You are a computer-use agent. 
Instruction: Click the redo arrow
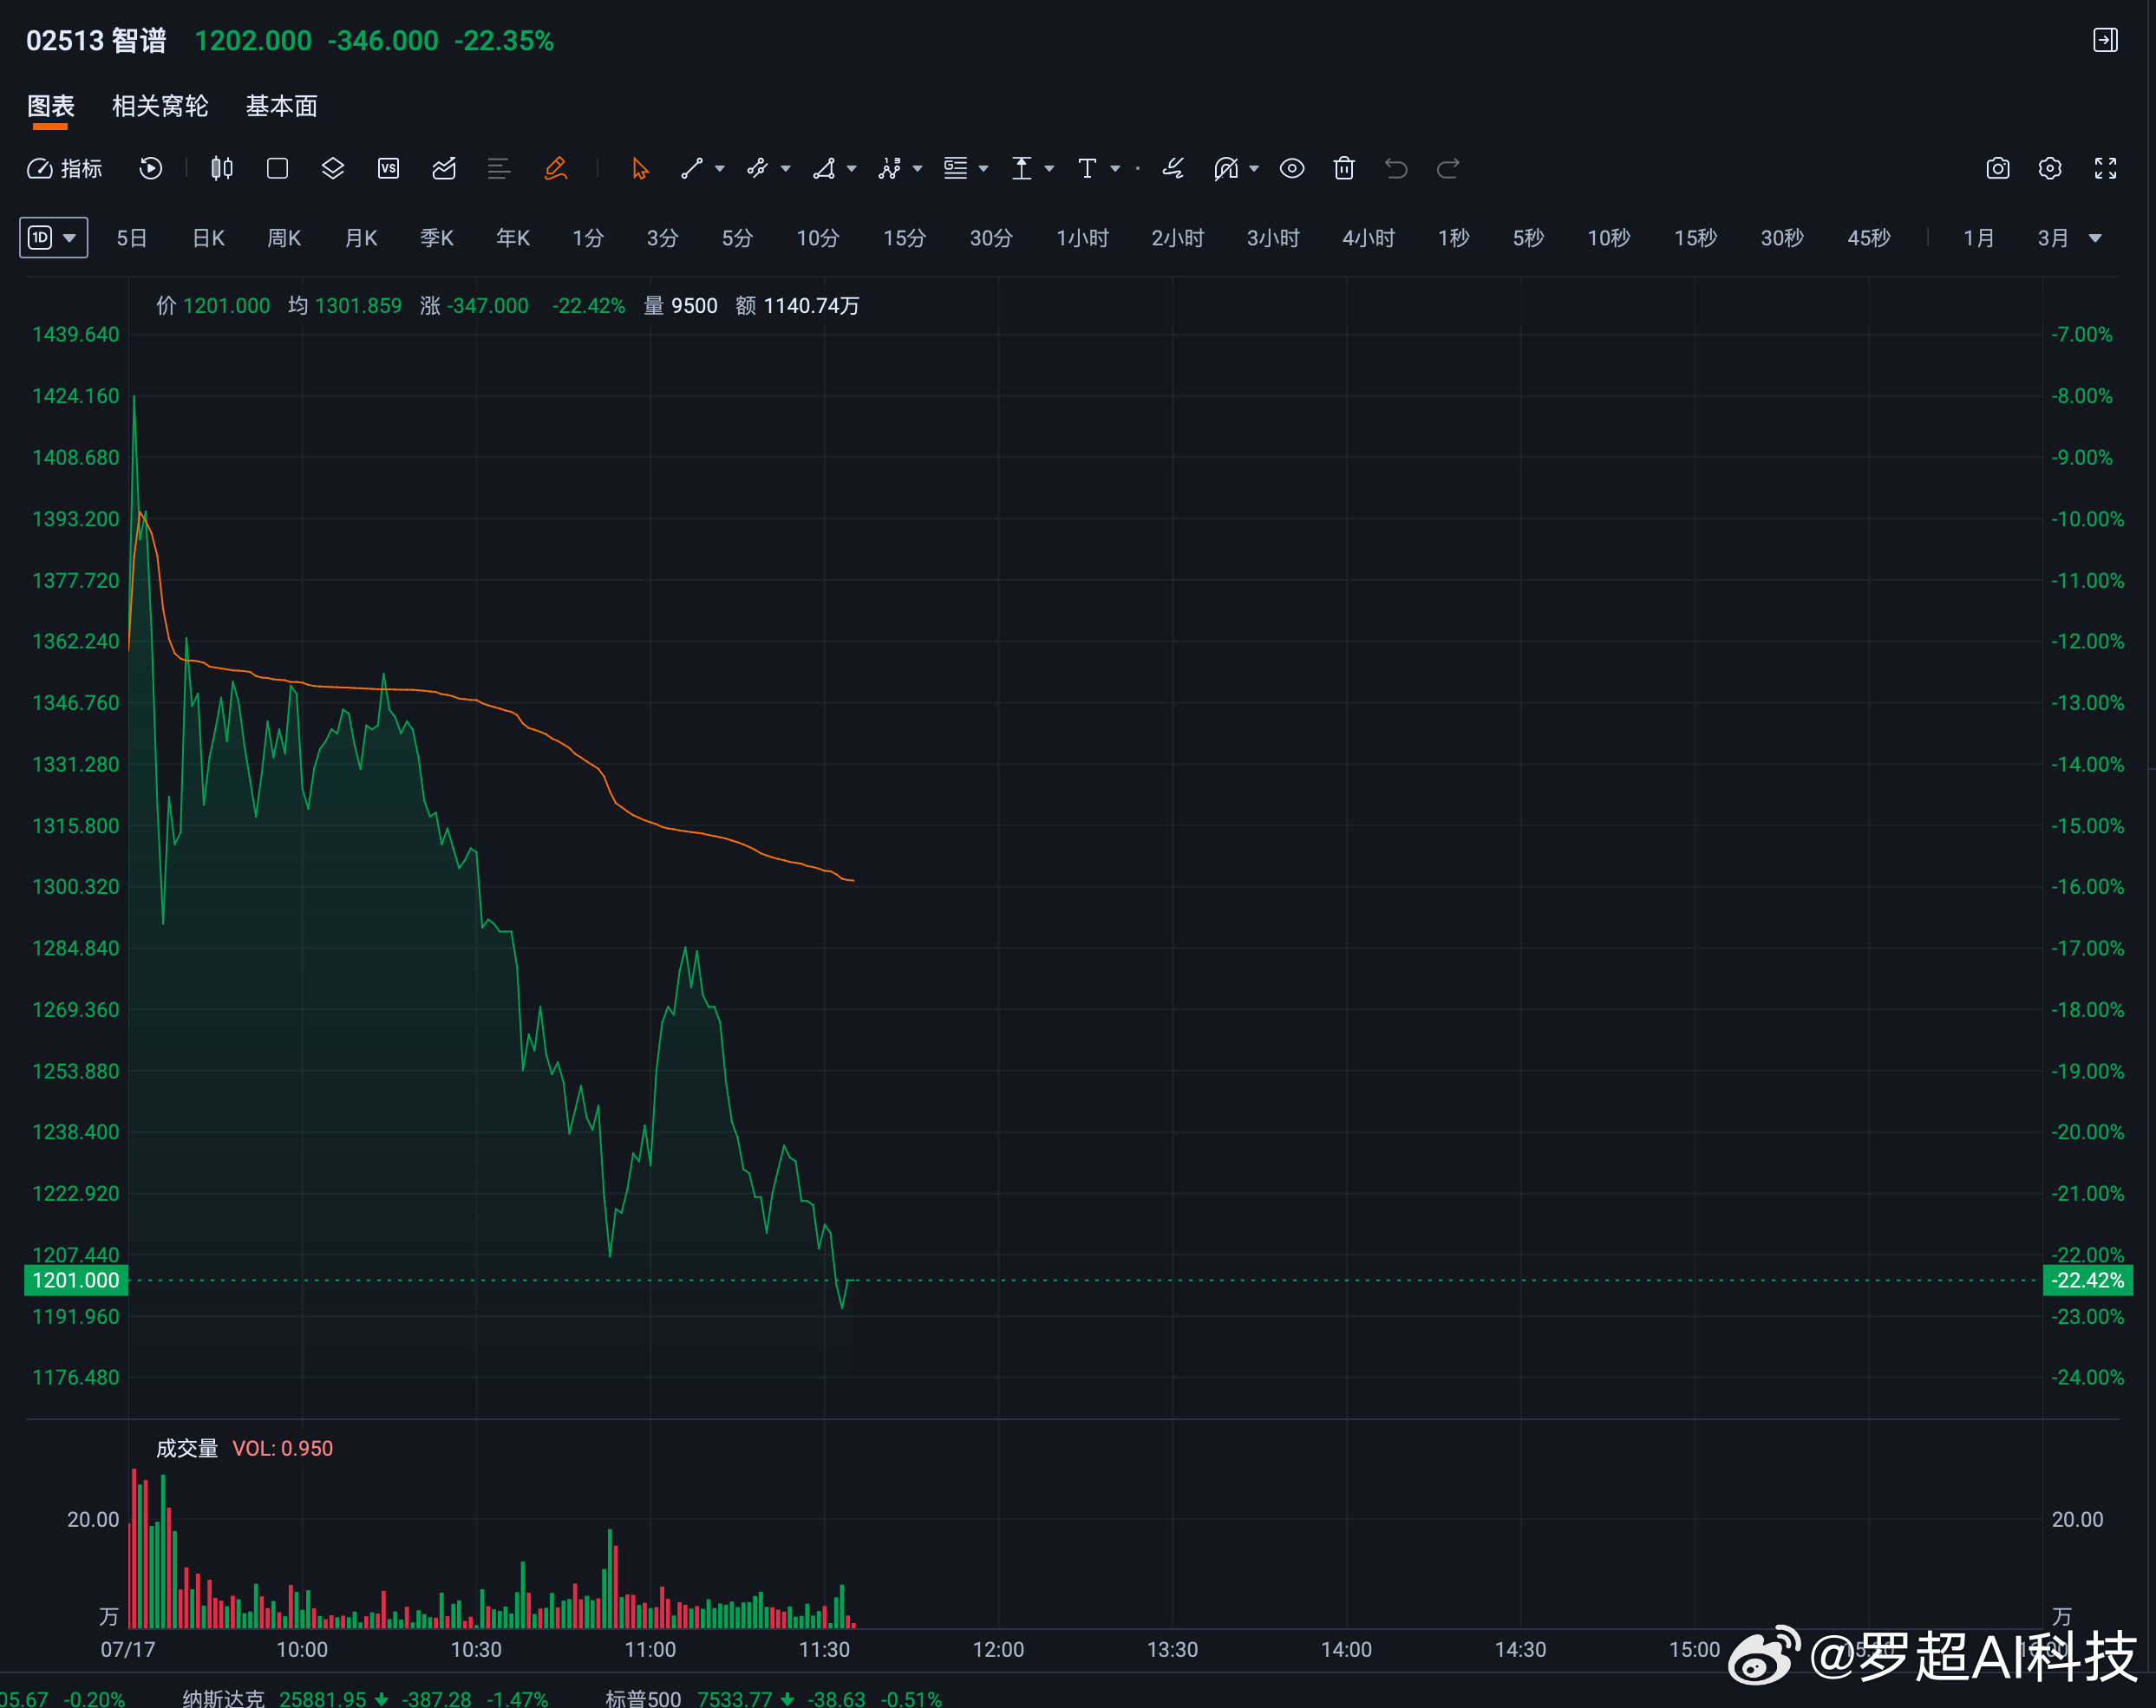pyautogui.click(x=1448, y=168)
